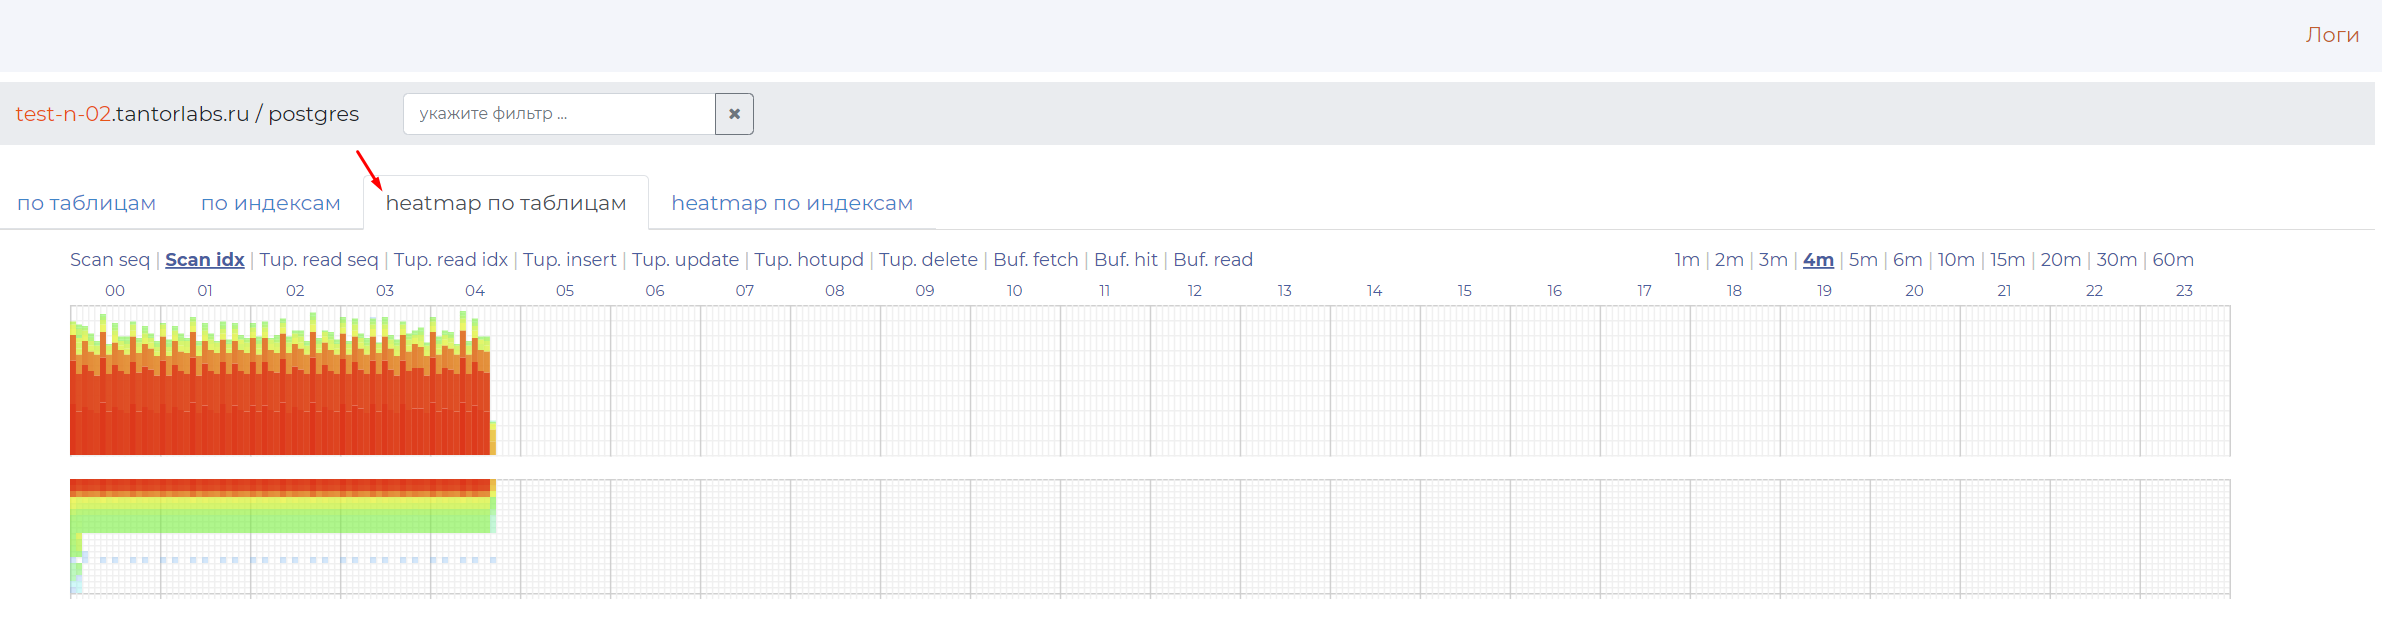Switch metric to Tup. update

tap(685, 260)
